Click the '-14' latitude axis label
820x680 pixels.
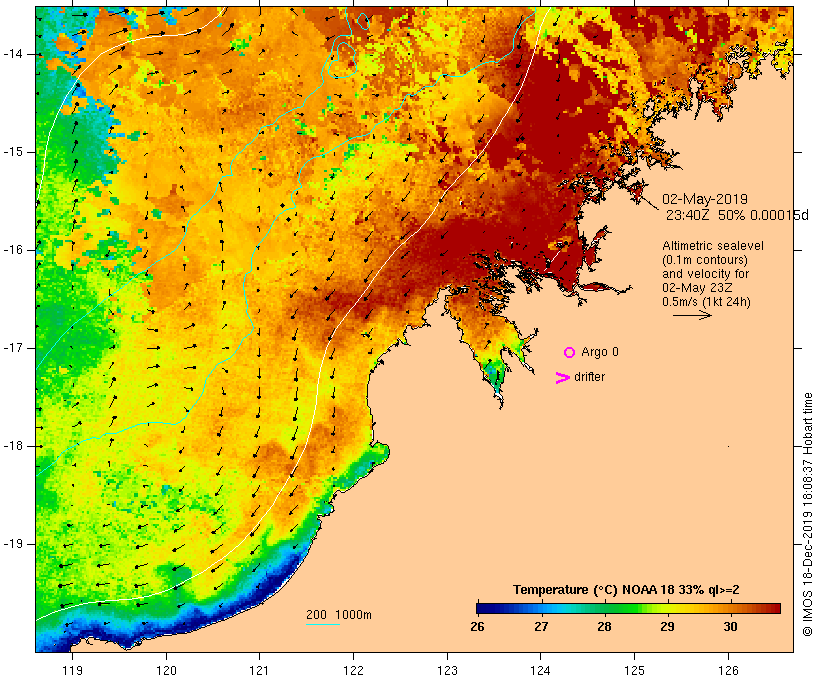[x=13, y=54]
